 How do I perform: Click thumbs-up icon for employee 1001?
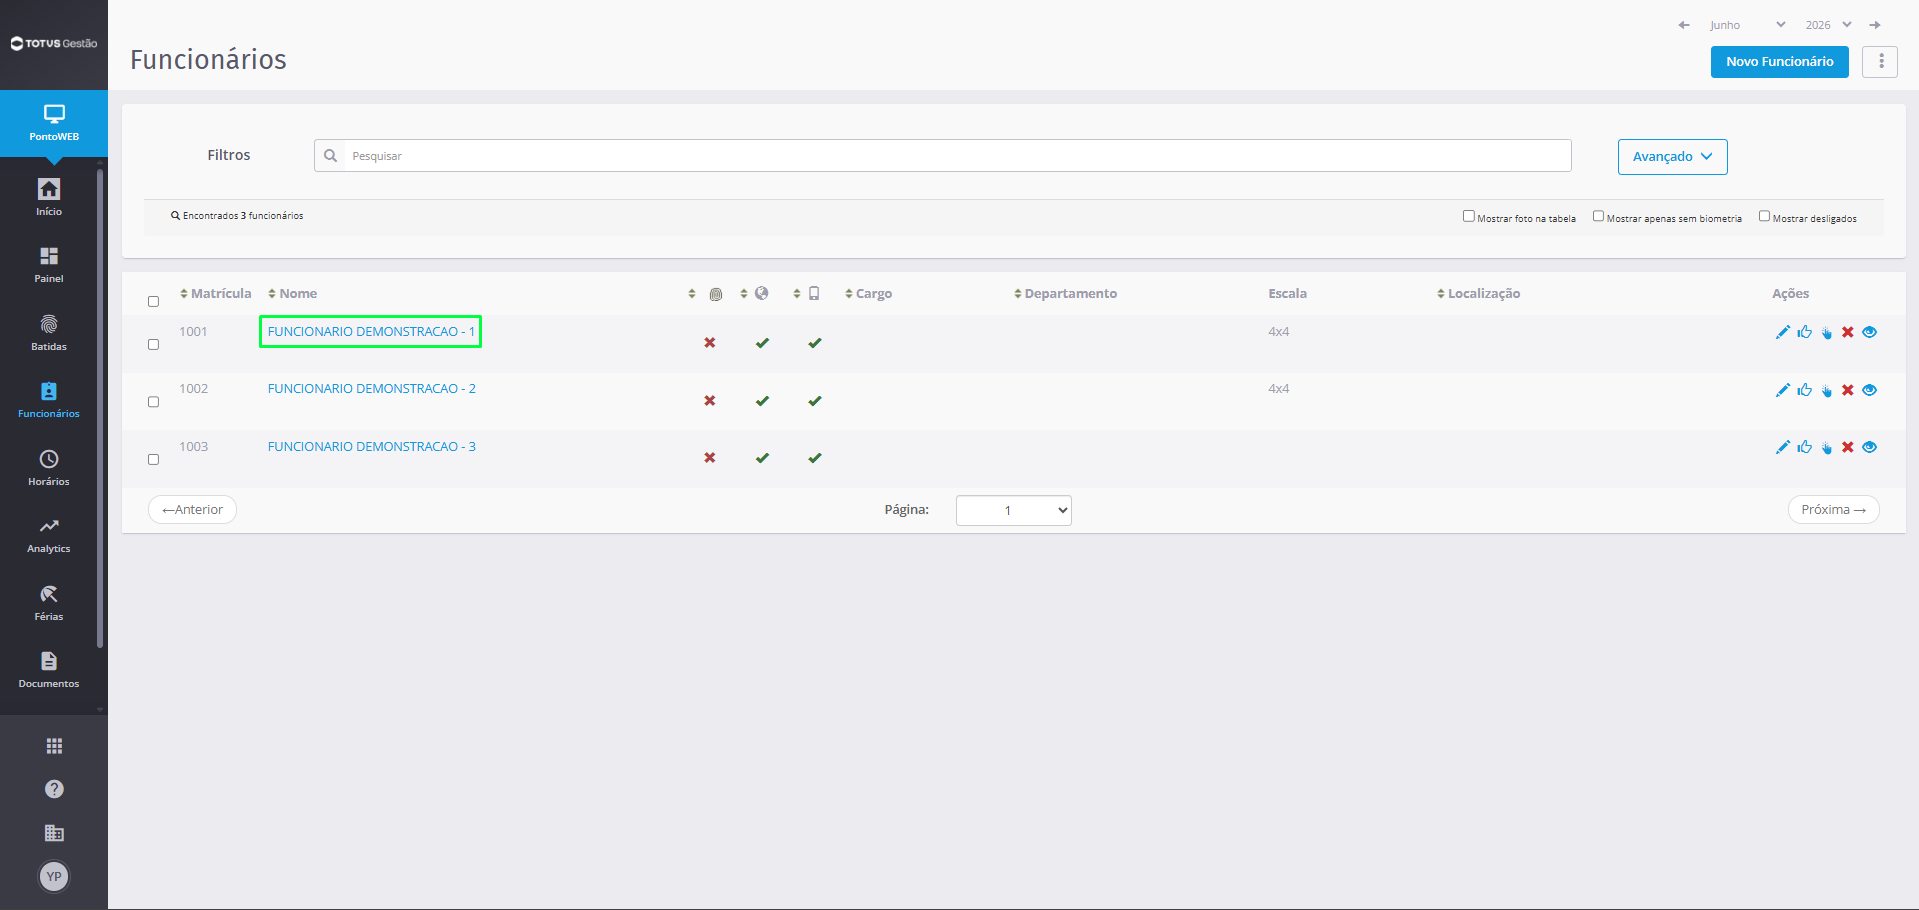coord(1804,332)
